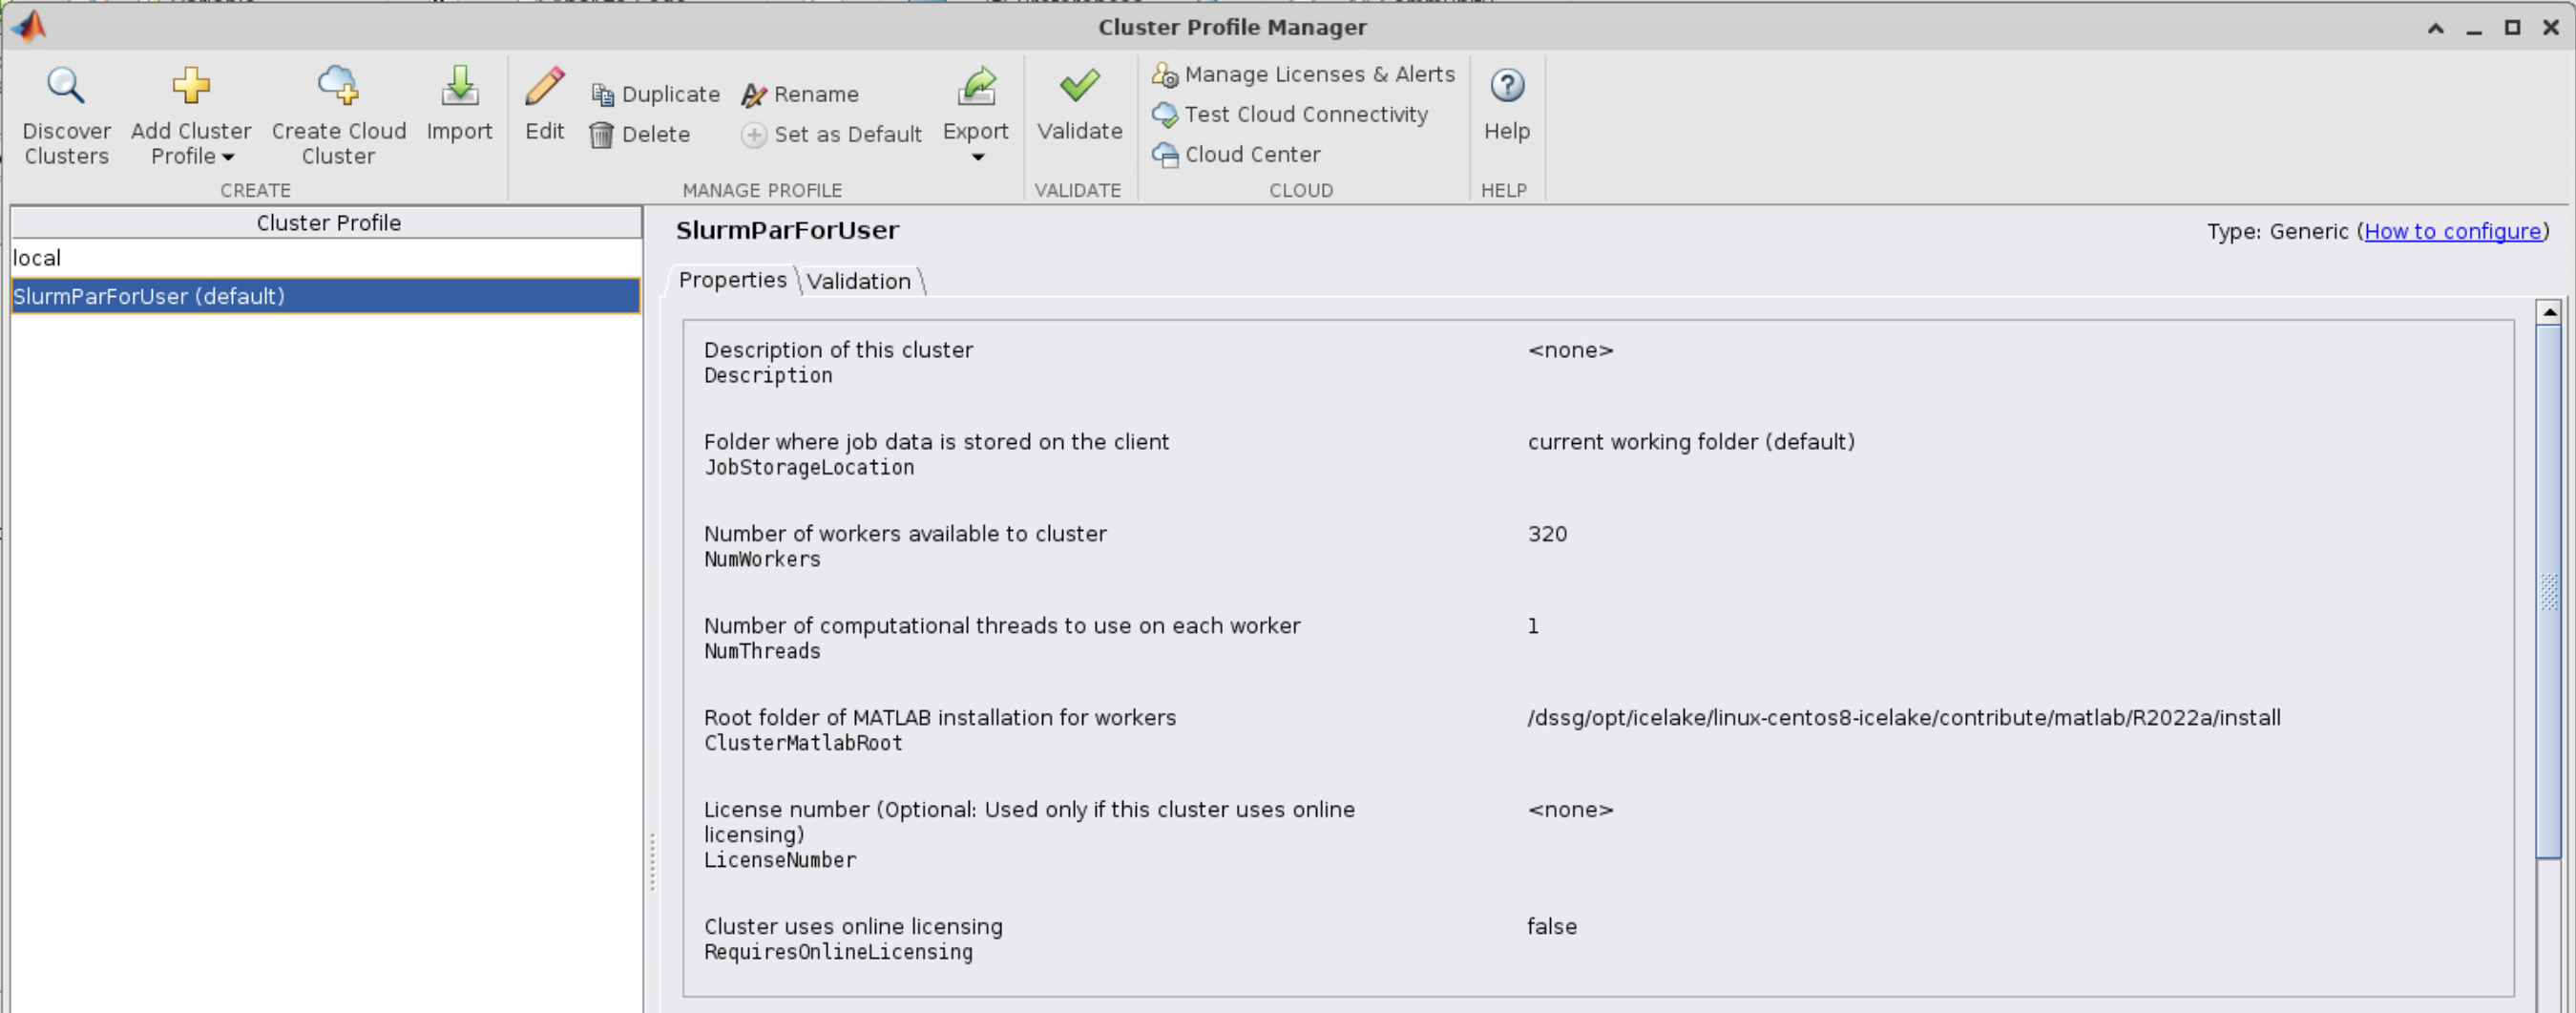Roll up window using title bar arrow
This screenshot has width=2576, height=1013.
click(x=2436, y=28)
